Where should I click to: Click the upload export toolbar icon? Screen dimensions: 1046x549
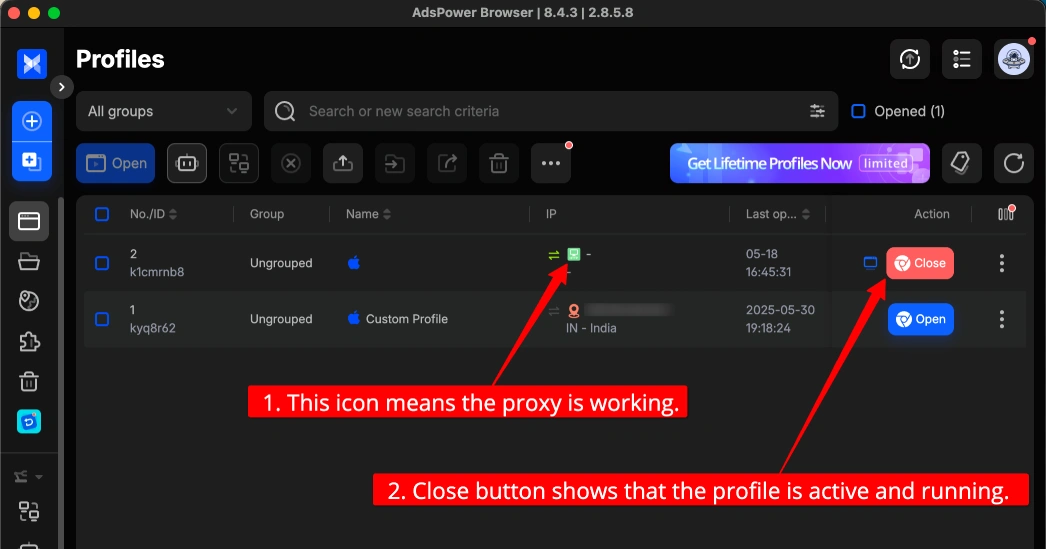[343, 163]
